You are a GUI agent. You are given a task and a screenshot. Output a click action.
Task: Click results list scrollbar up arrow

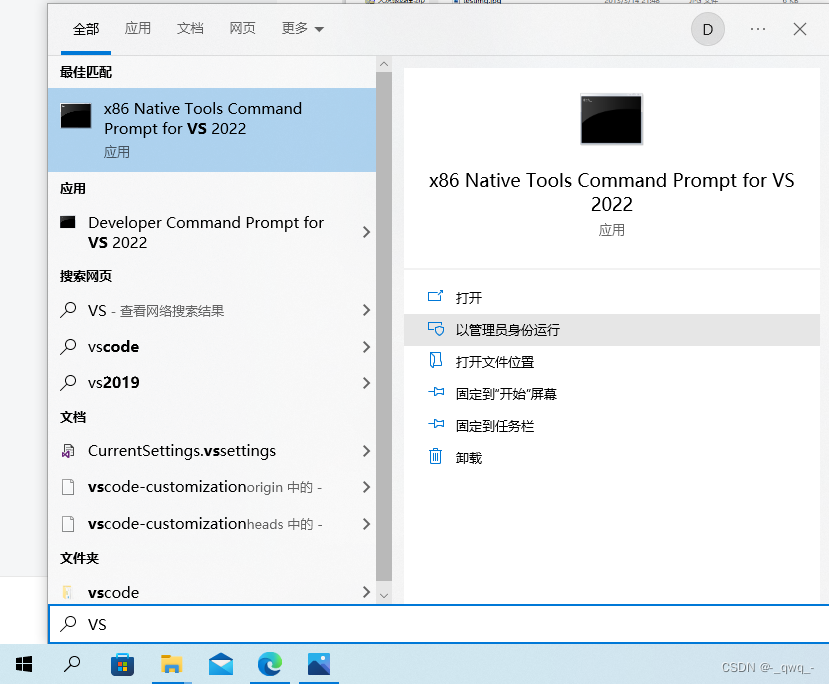pos(384,64)
